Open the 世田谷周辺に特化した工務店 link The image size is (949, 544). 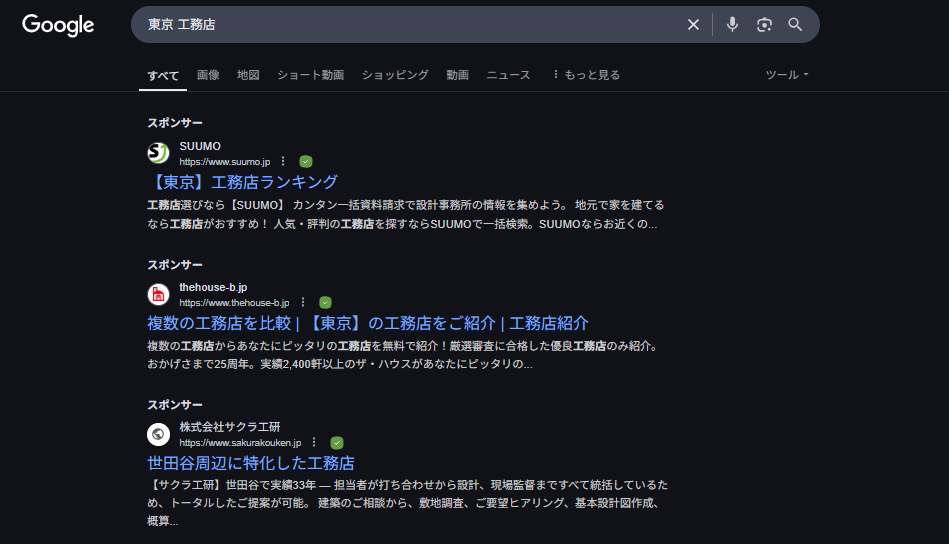(251, 464)
